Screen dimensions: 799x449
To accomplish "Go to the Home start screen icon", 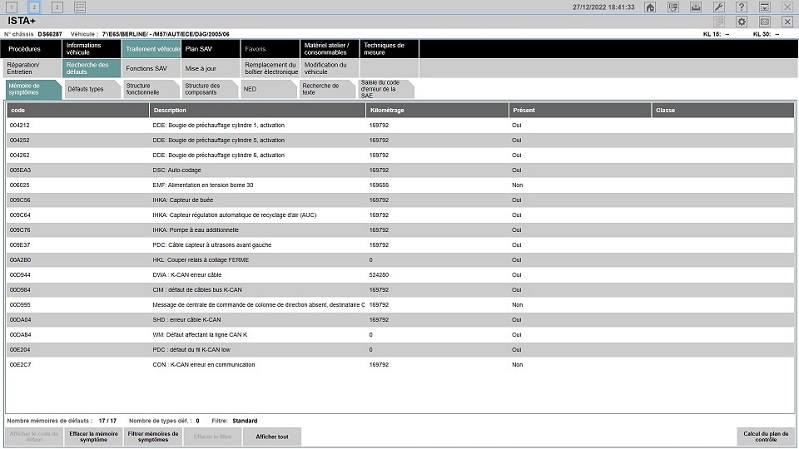I will pos(650,7).
